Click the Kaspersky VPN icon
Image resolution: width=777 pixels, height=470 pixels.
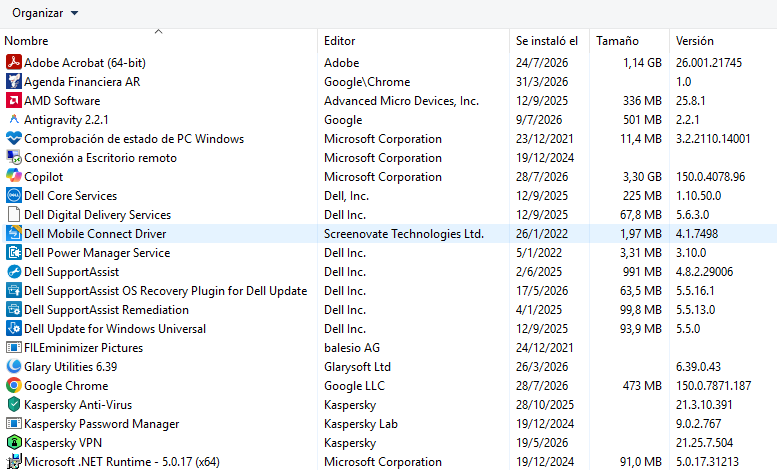coord(14,443)
